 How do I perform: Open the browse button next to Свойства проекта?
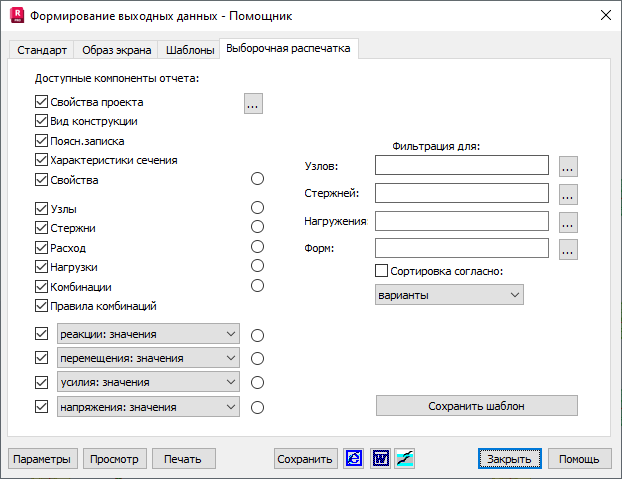coord(253,102)
